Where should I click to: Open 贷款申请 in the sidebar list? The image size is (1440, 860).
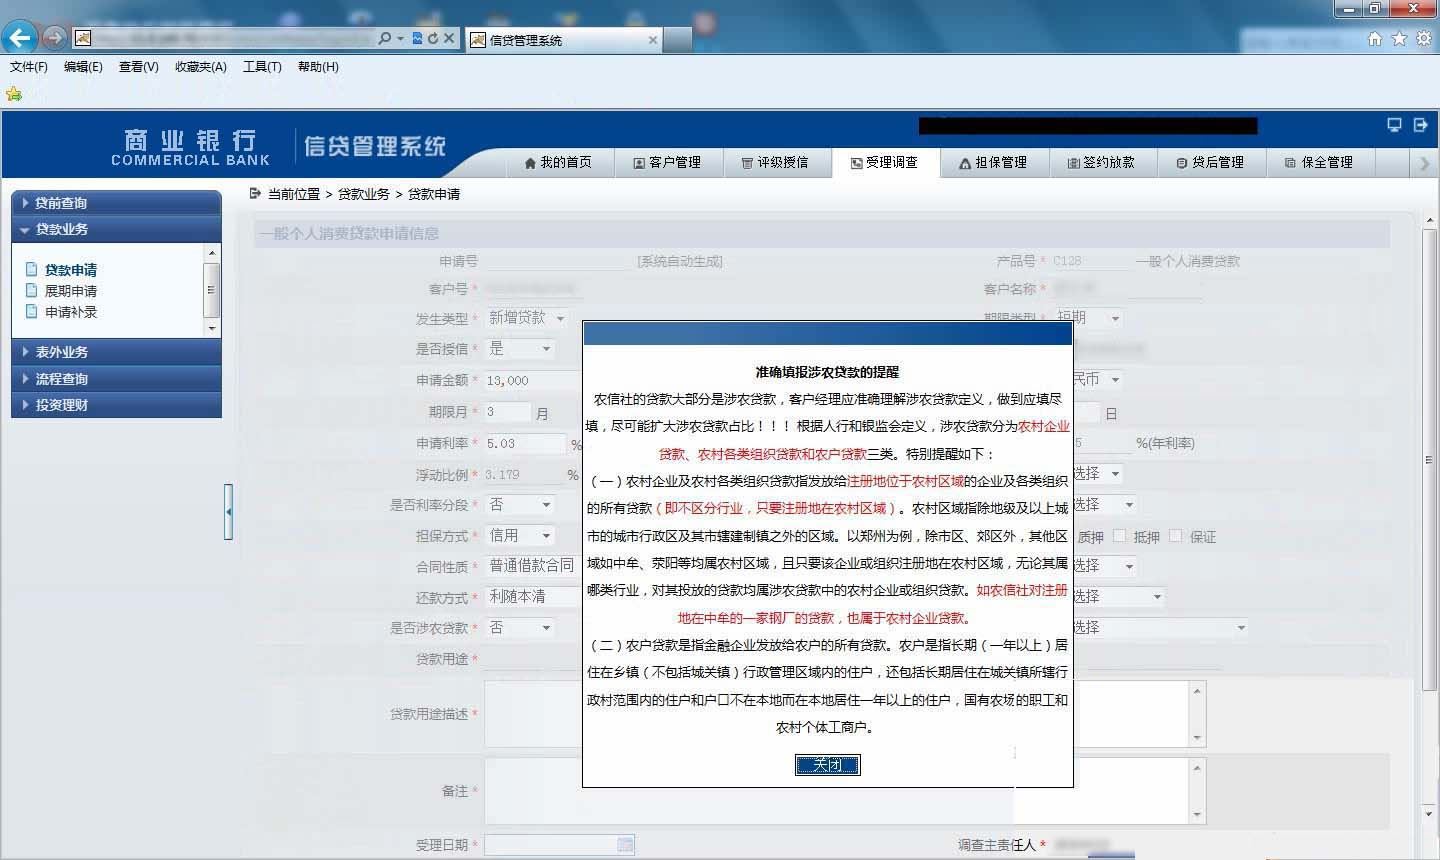[71, 270]
